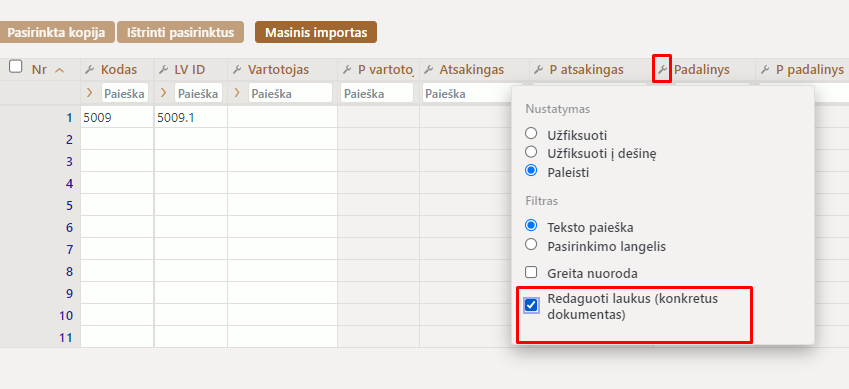Open column settings wrench for P vartotojas
Image resolution: width=849 pixels, height=389 pixels.
[x=347, y=70]
